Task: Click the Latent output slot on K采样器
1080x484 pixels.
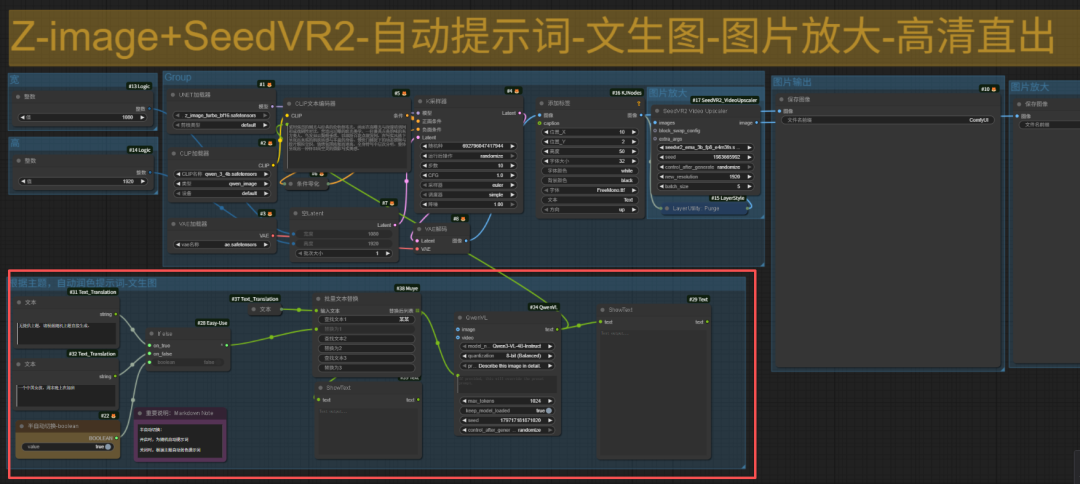Action: (x=520, y=112)
